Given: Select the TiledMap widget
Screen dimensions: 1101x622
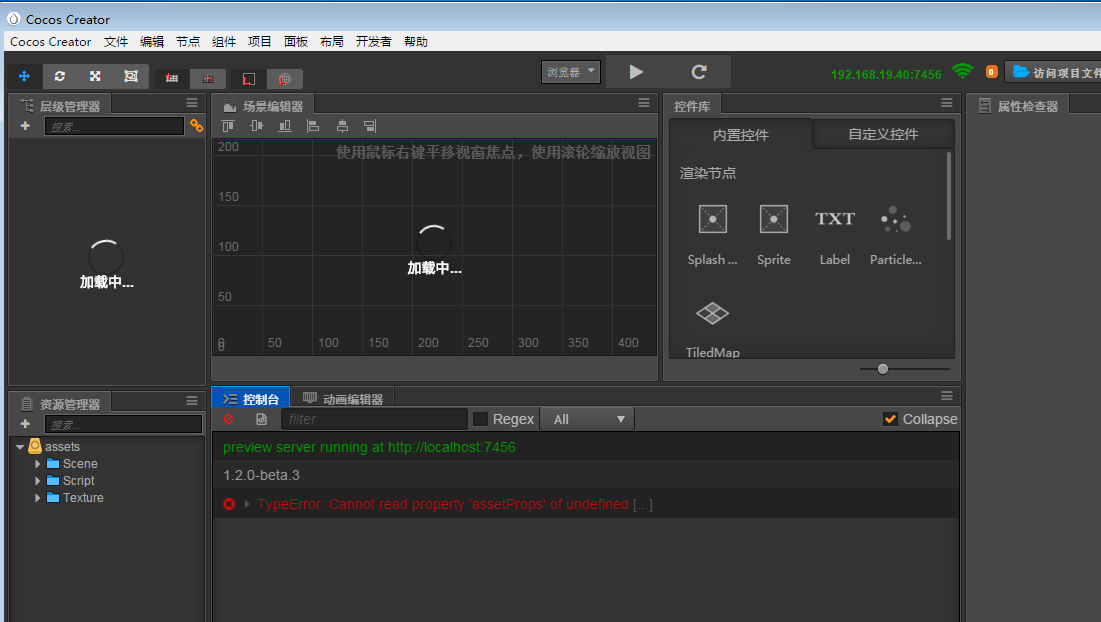Looking at the screenshot, I should coord(712,329).
